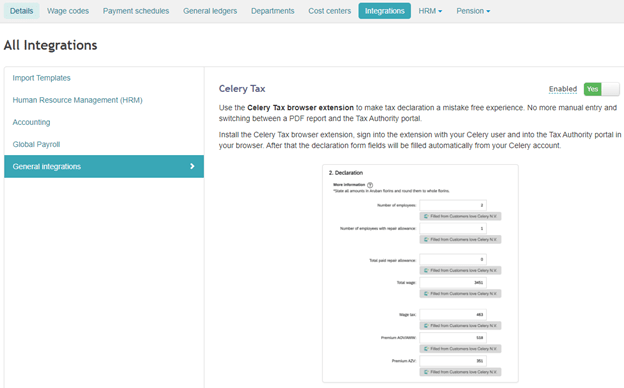Open the Accounting integrations category
This screenshot has width=624, height=388.
(31, 122)
